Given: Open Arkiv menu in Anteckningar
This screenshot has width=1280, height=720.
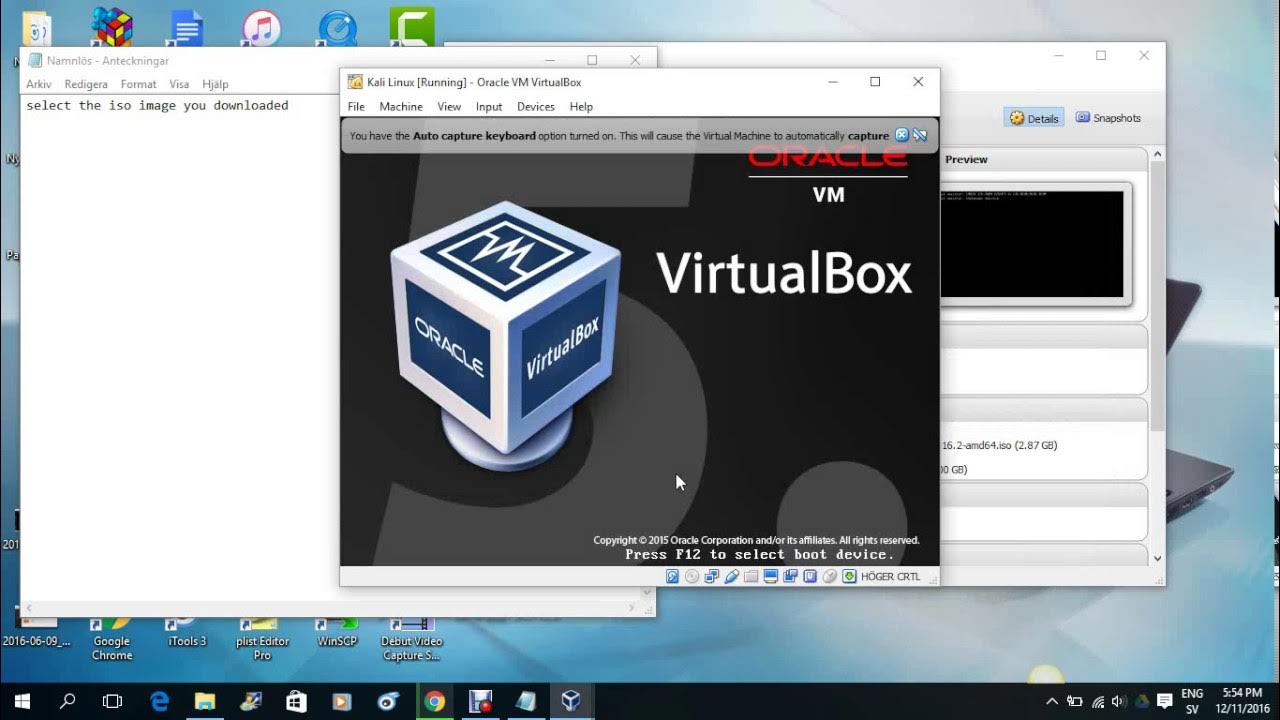Looking at the screenshot, I should tap(39, 84).
